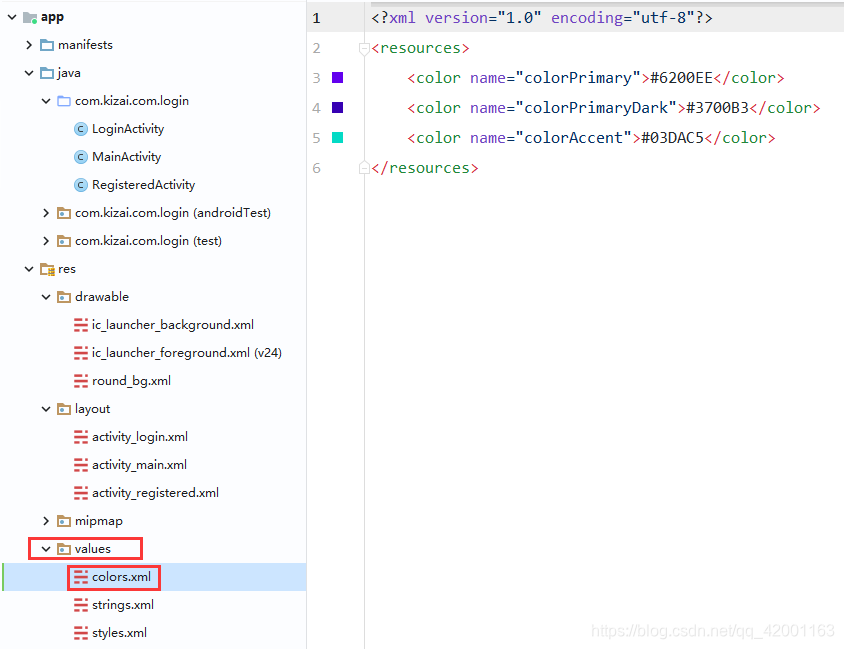This screenshot has width=844, height=649.
Task: Click the app module folder icon
Action: click(x=30, y=18)
